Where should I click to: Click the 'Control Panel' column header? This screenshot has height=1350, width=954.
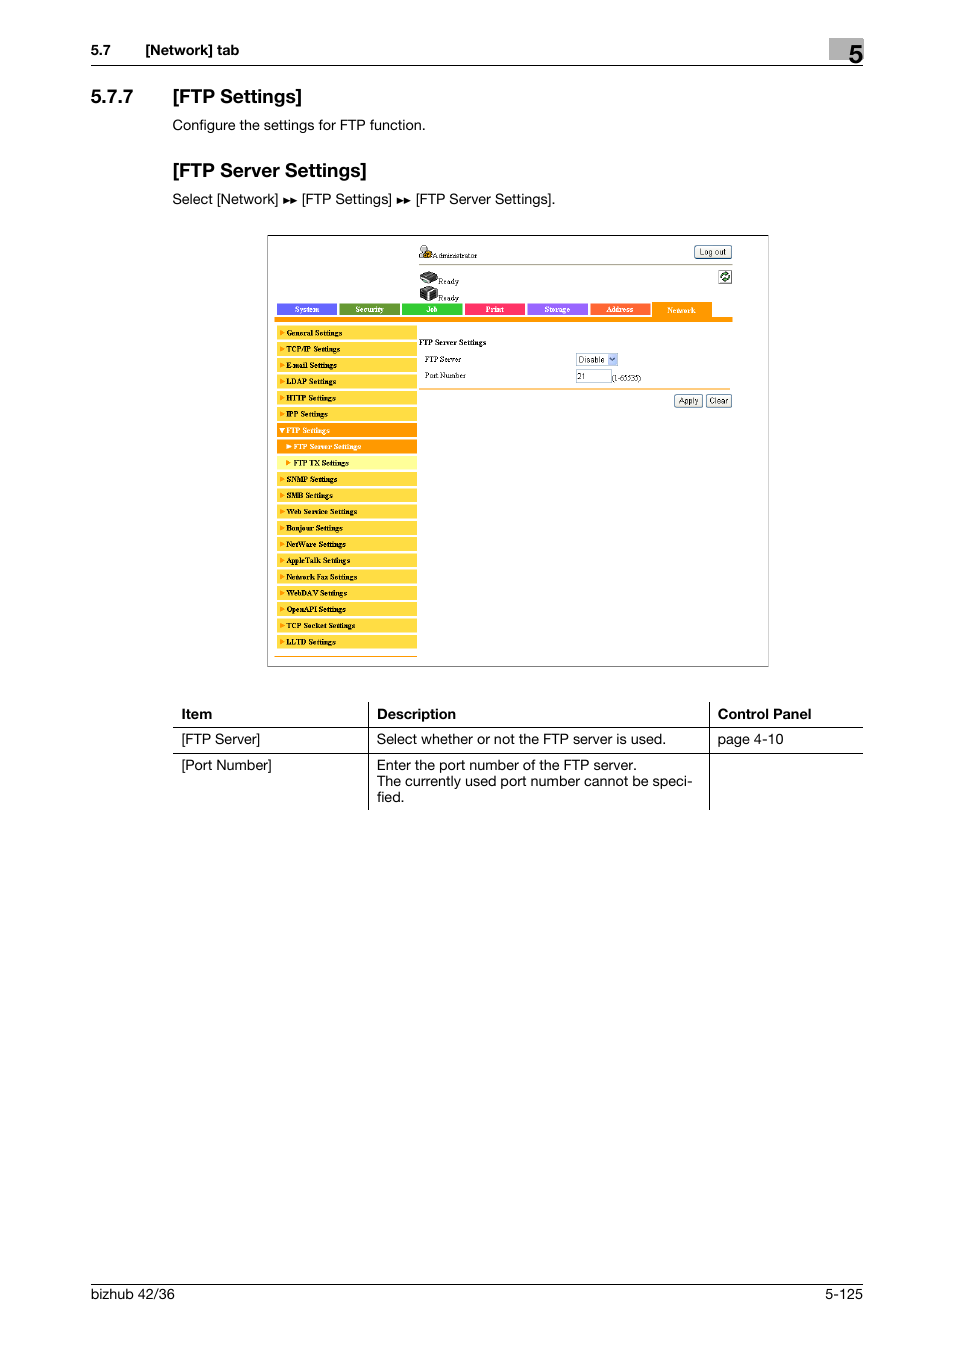(765, 714)
